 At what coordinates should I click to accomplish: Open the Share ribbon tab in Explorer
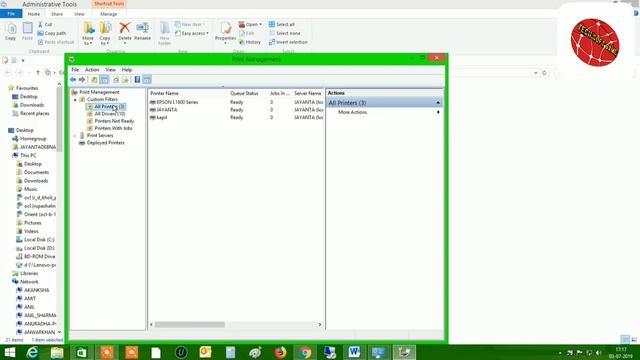[57, 14]
